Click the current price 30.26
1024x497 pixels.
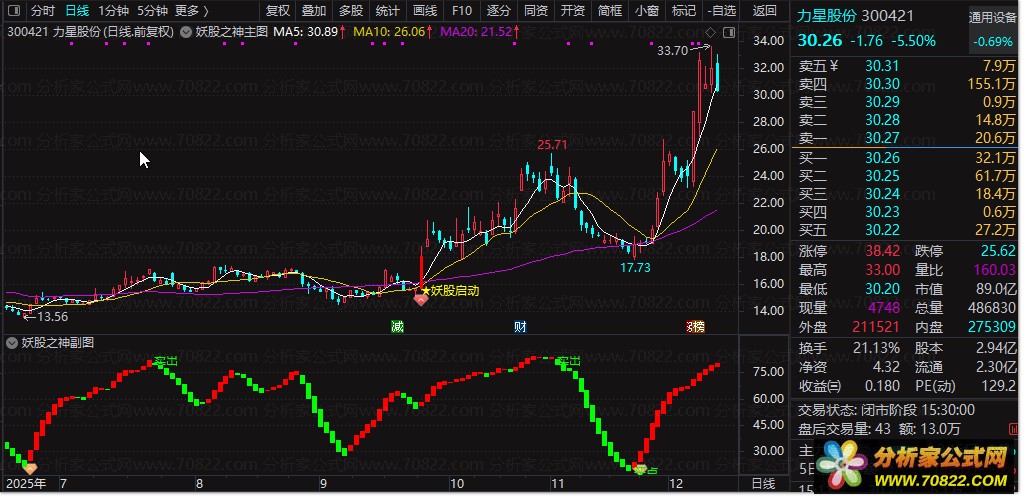[819, 41]
